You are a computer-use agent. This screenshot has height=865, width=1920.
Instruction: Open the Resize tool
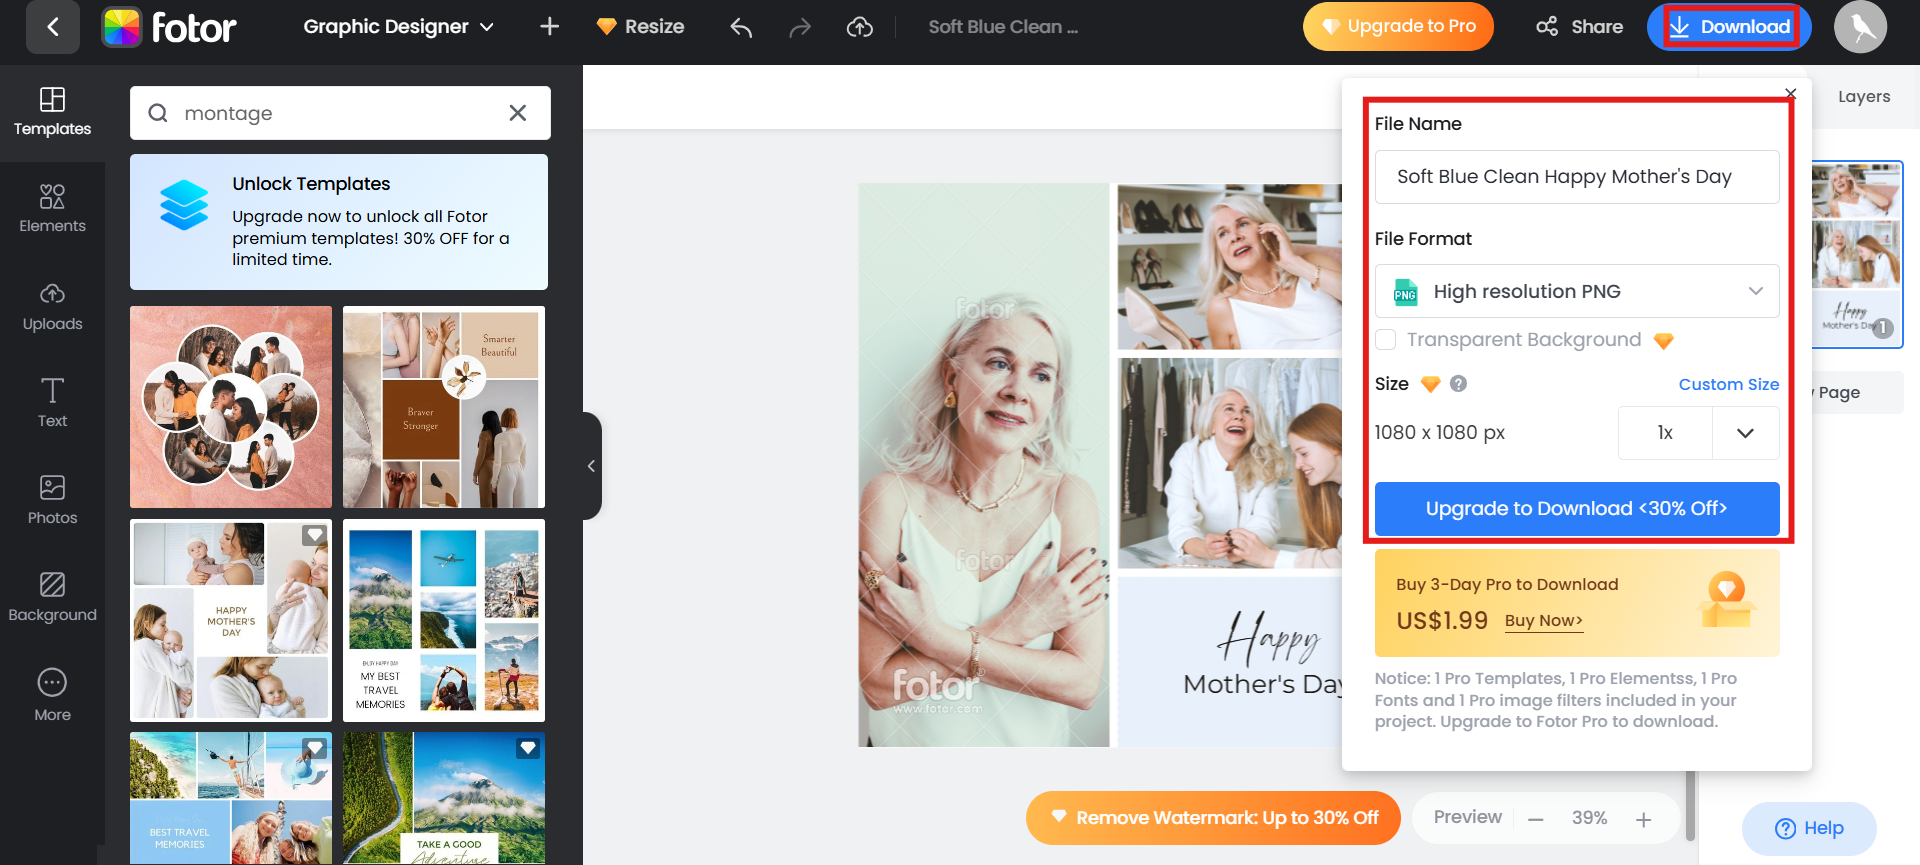640,27
